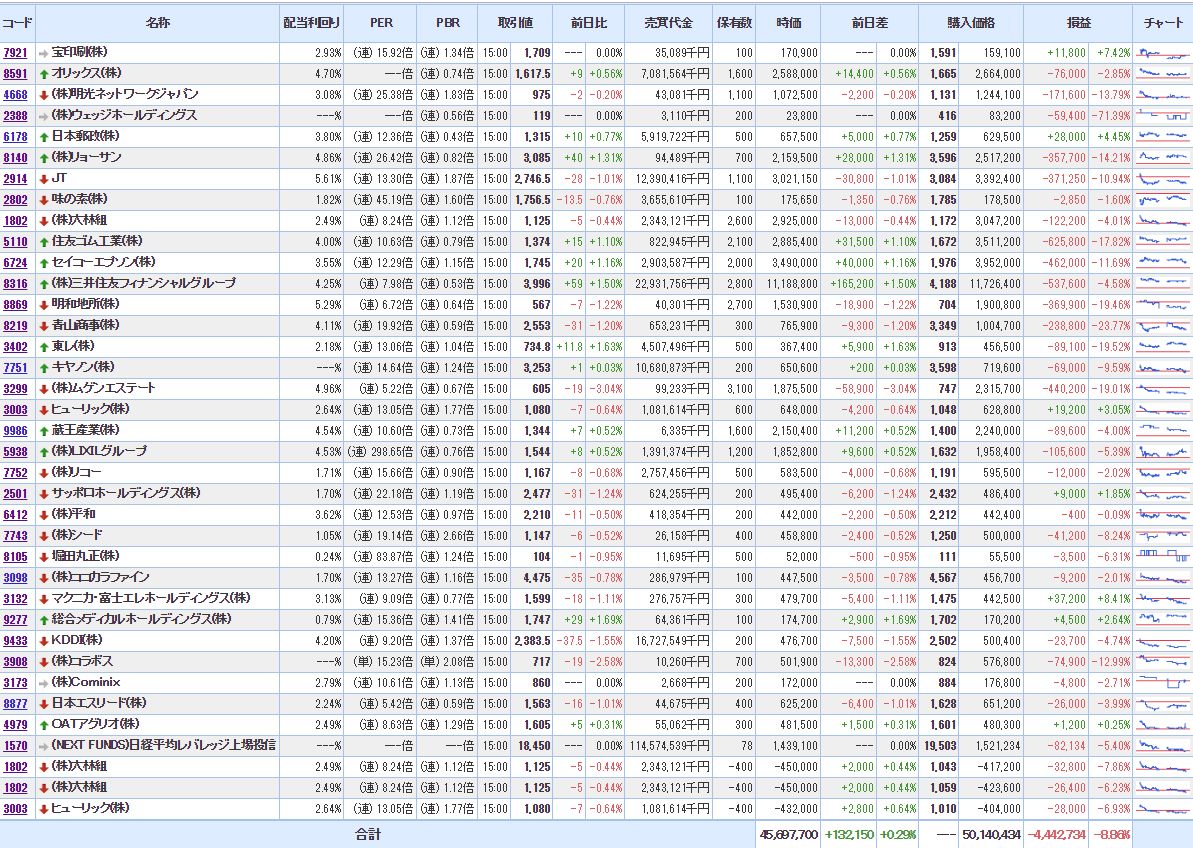Open the mini chart for 三井住友フィナンシャルグループ
Viewport: 1193px width, 848px height.
[x=1163, y=283]
